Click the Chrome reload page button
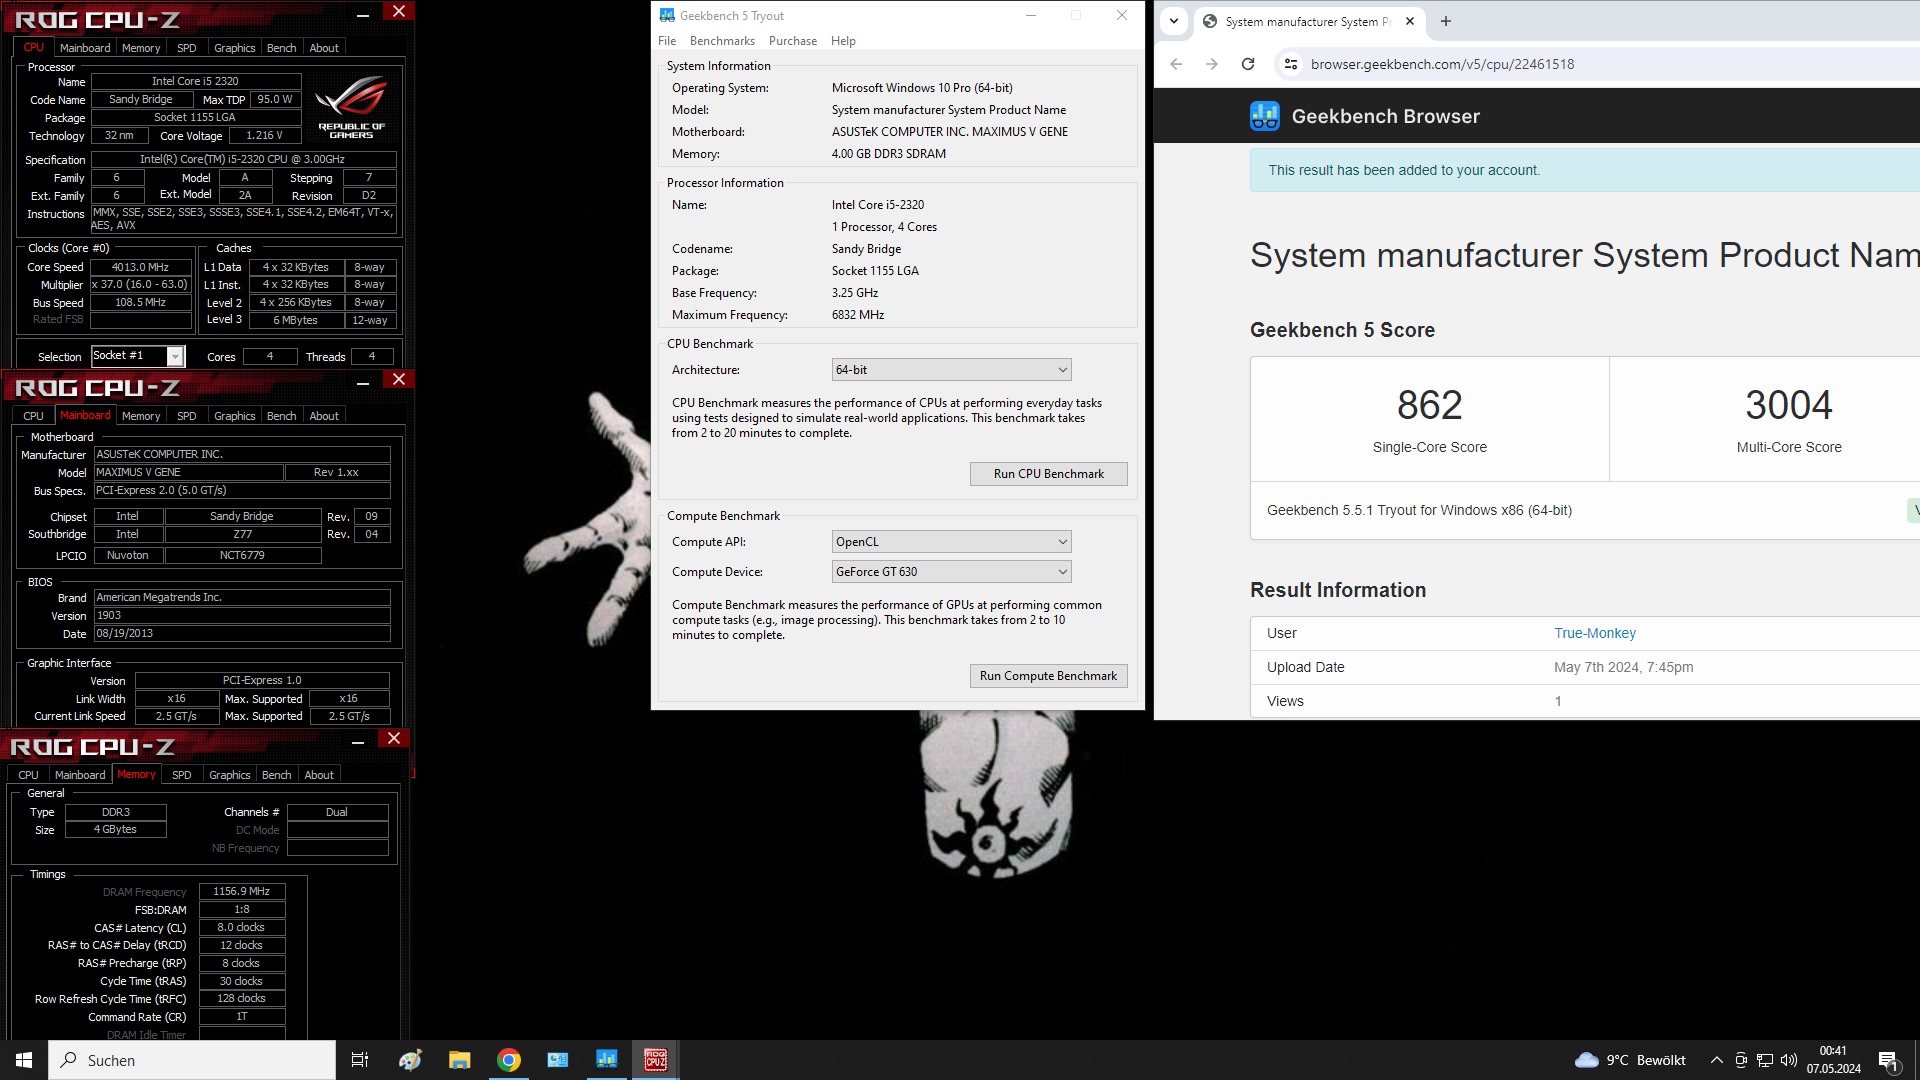Viewport: 1920px width, 1080px height. [1248, 64]
